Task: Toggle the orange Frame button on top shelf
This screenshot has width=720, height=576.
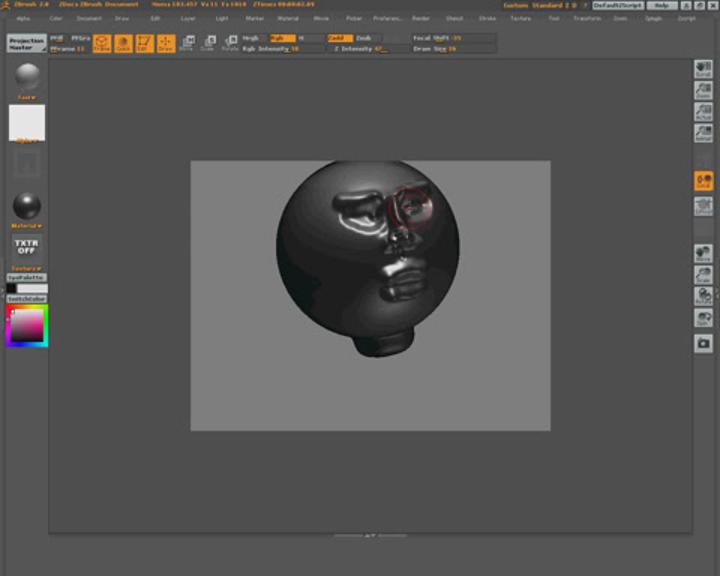Action: [x=102, y=44]
